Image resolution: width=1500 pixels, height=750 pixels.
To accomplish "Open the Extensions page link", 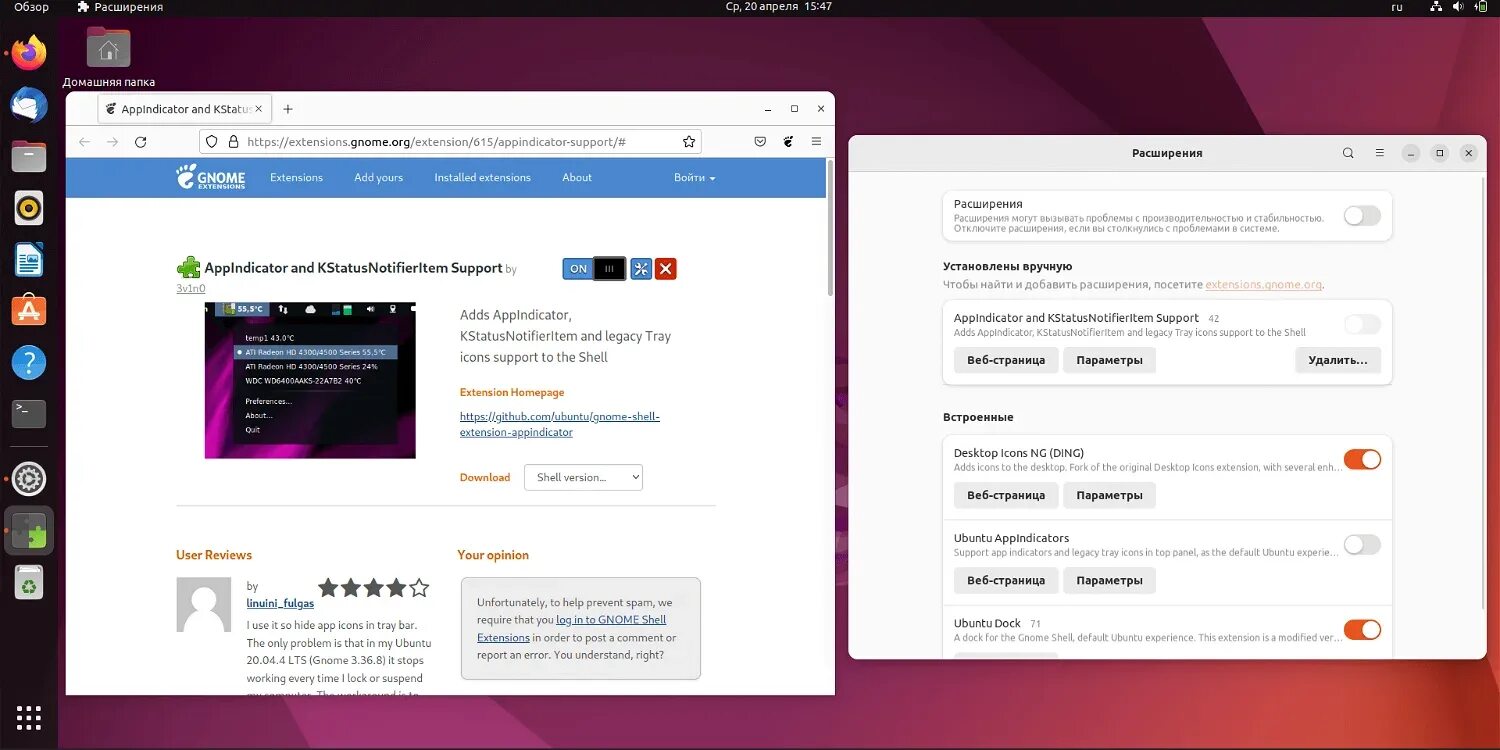I will [x=296, y=177].
